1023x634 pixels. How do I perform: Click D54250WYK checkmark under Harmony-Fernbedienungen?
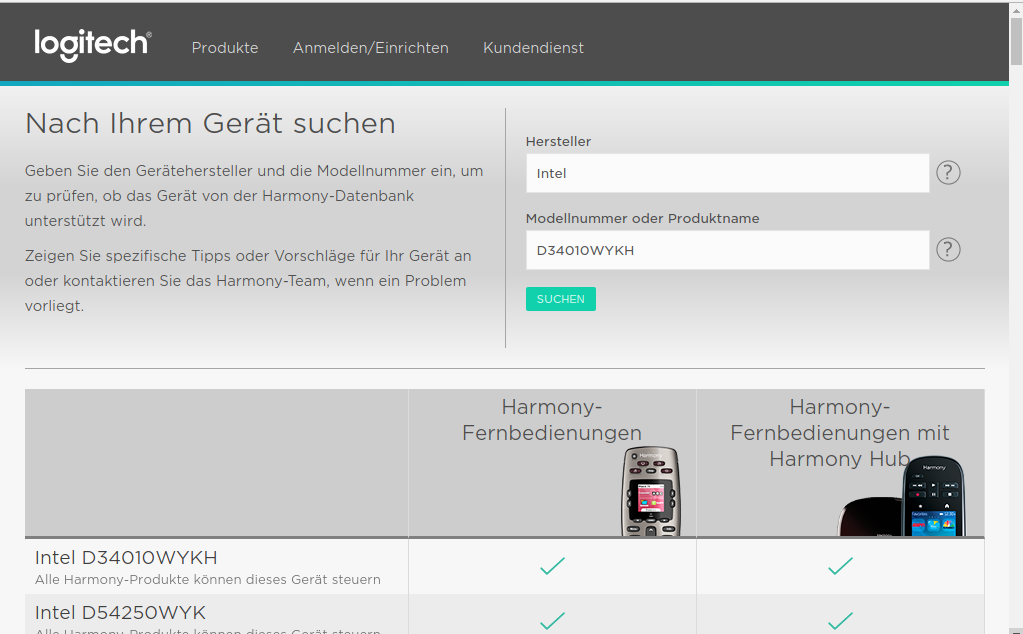tap(553, 620)
